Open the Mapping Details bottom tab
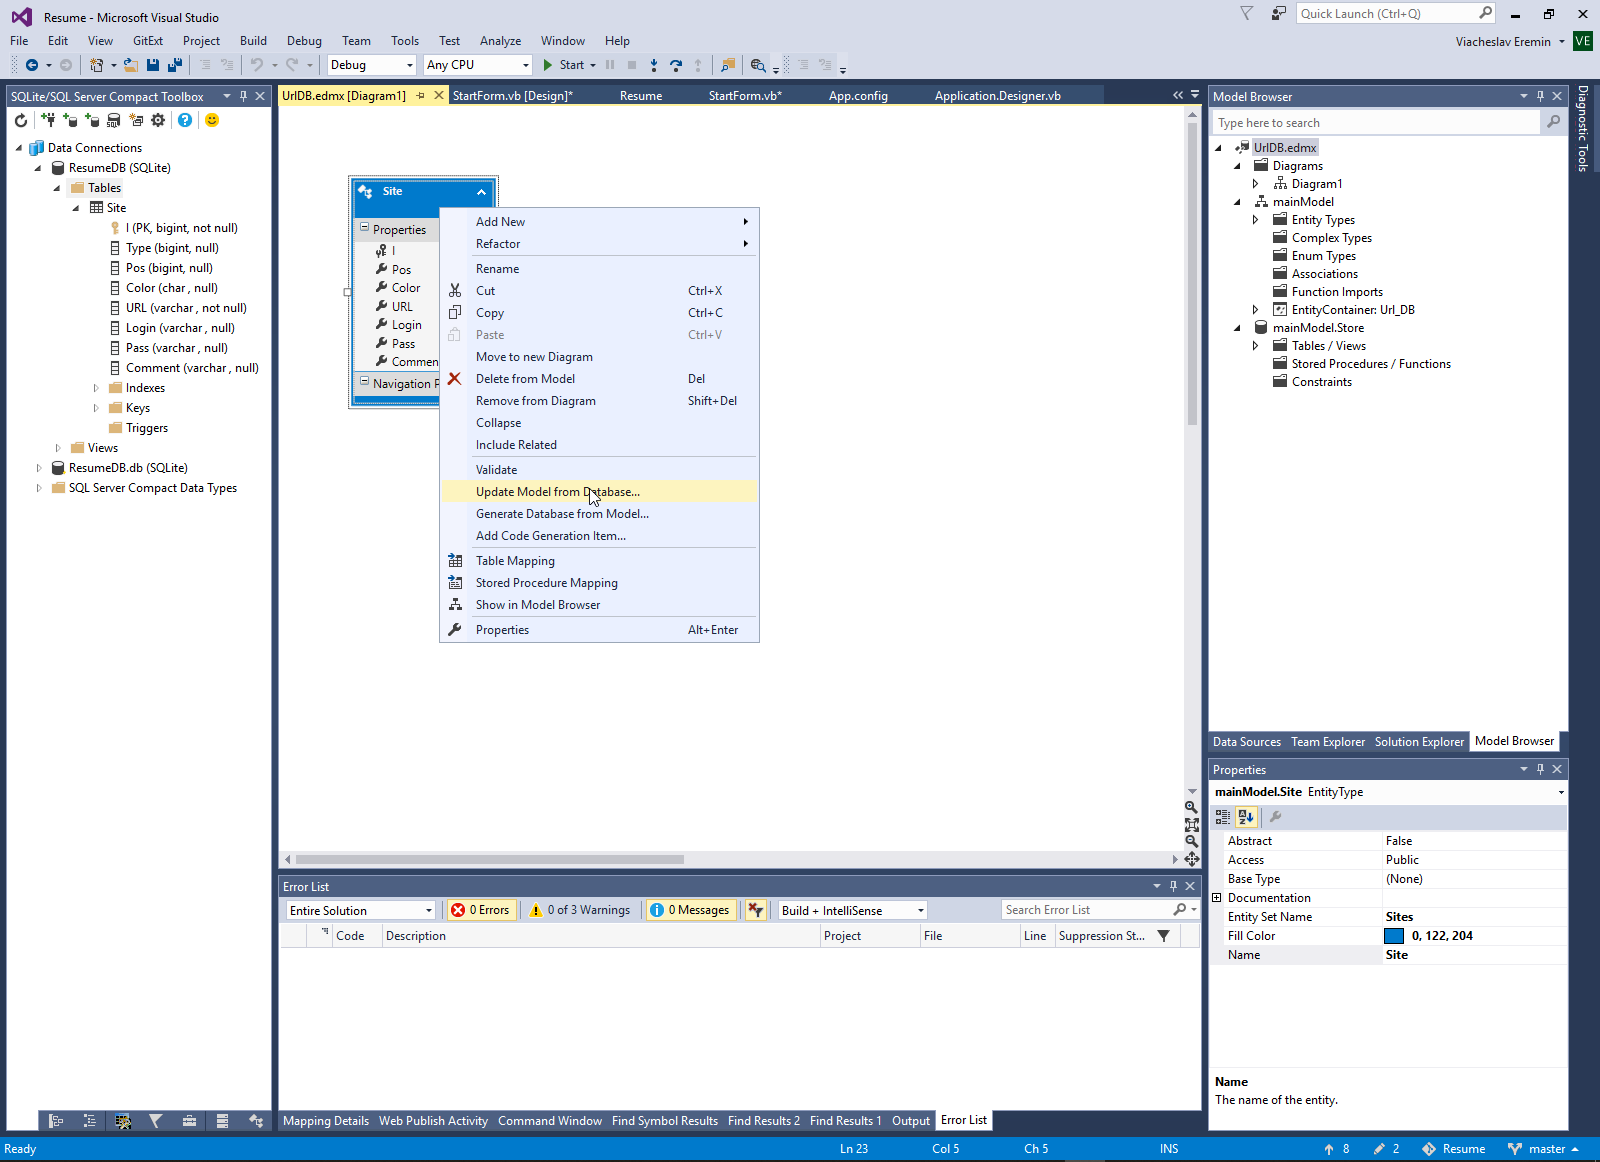 (326, 1121)
